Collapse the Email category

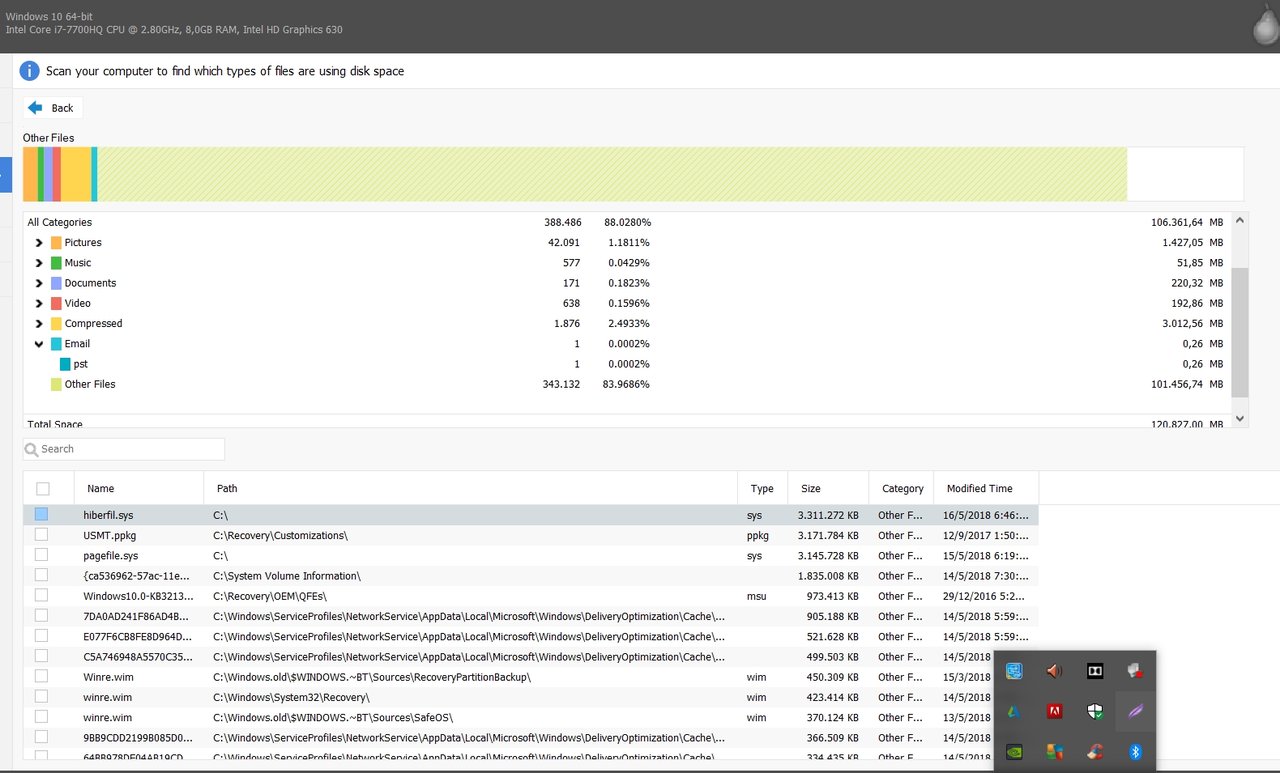coord(39,344)
